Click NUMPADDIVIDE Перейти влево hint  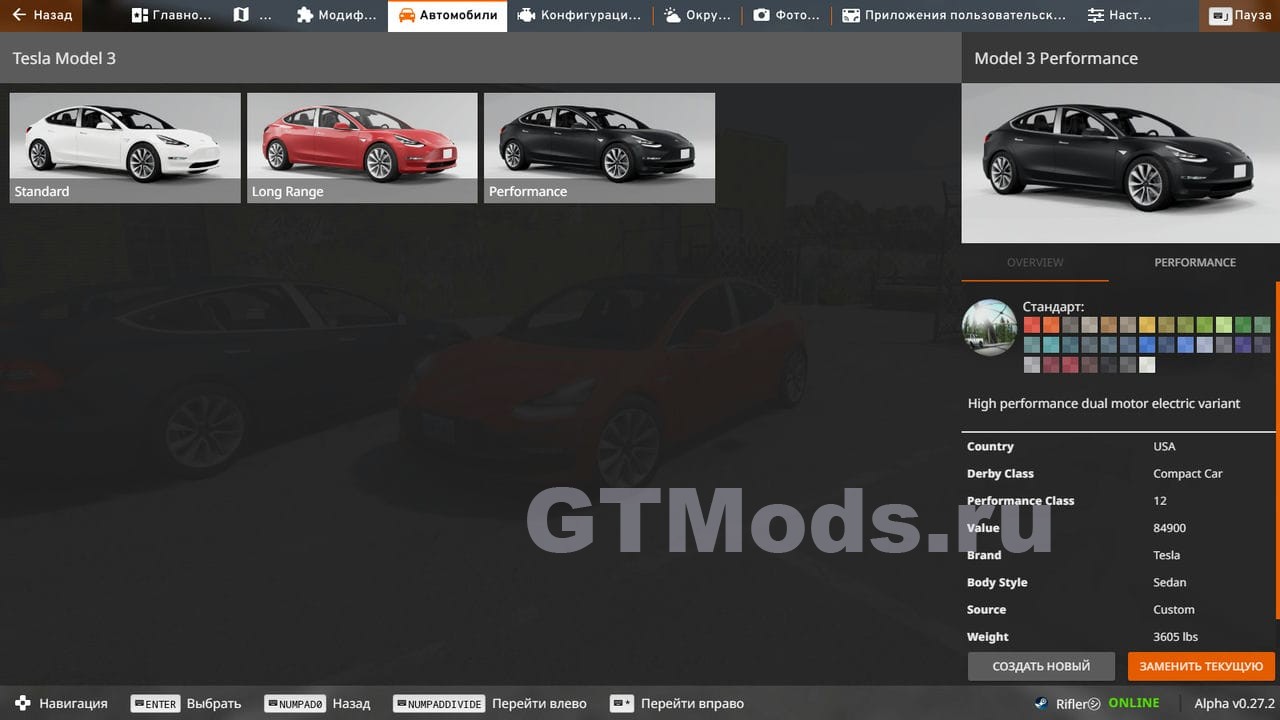tap(490, 703)
